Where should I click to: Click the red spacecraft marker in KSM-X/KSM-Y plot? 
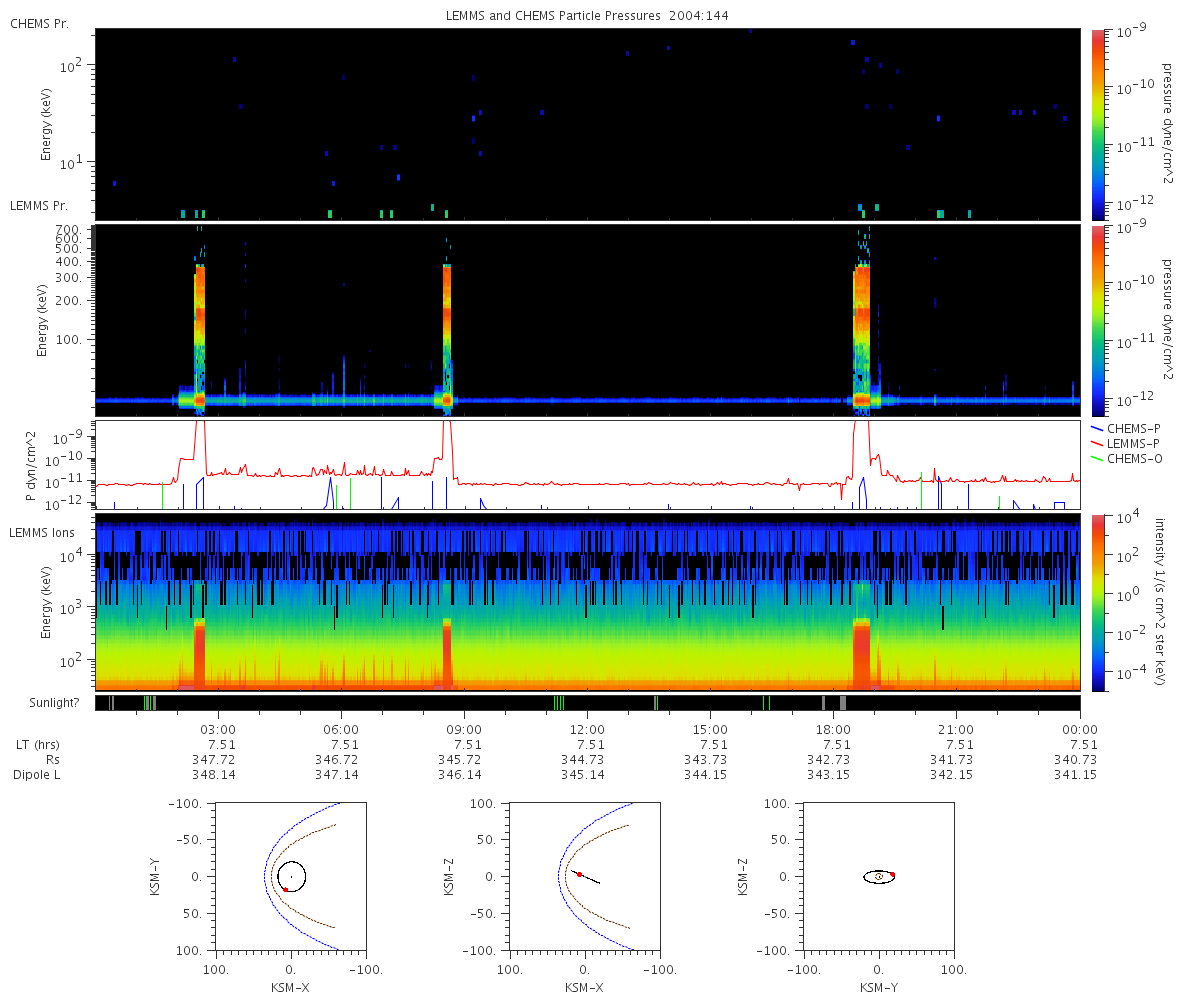(x=285, y=889)
